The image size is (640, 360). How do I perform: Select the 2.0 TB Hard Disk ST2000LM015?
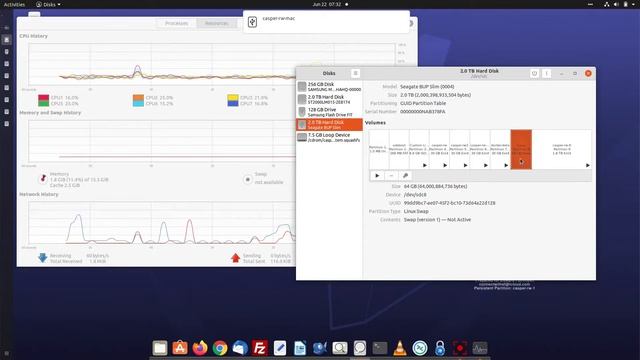(x=329, y=99)
